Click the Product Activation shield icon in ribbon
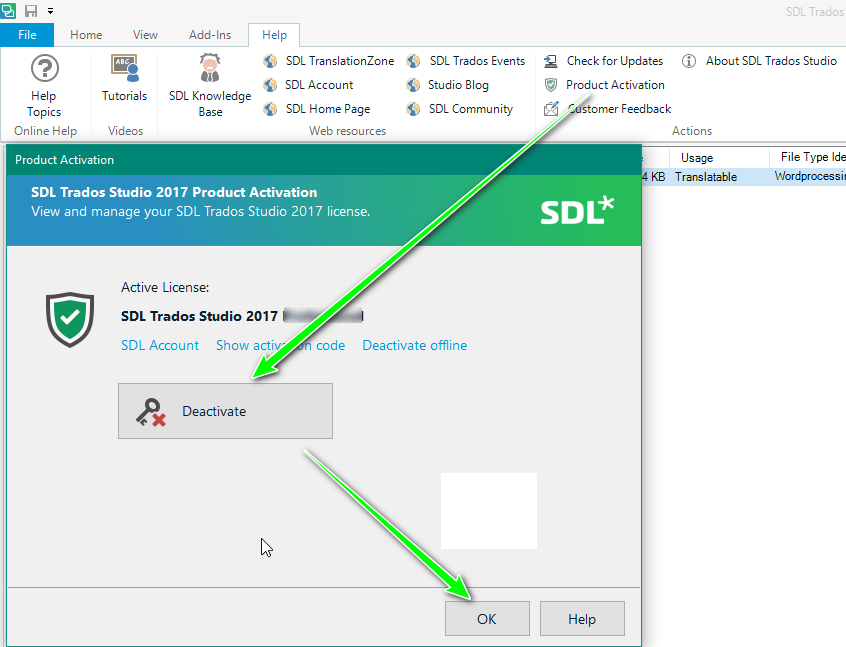This screenshot has height=647, width=846. pos(551,85)
